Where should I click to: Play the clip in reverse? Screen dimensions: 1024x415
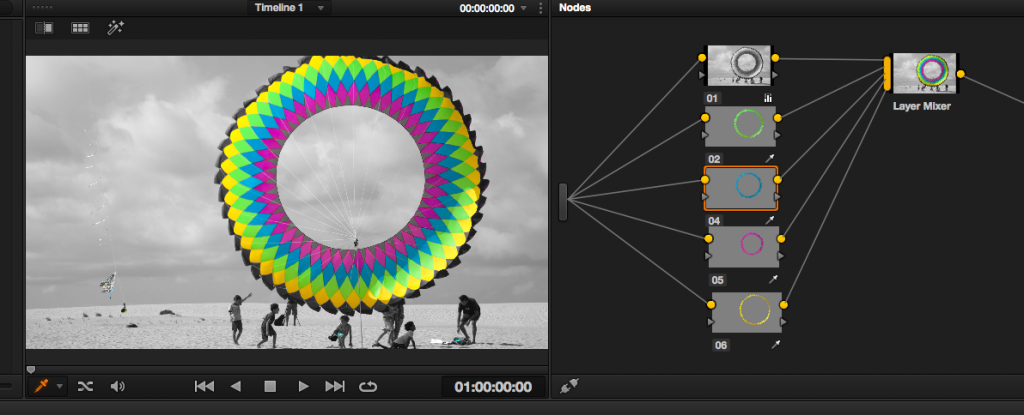(x=236, y=386)
